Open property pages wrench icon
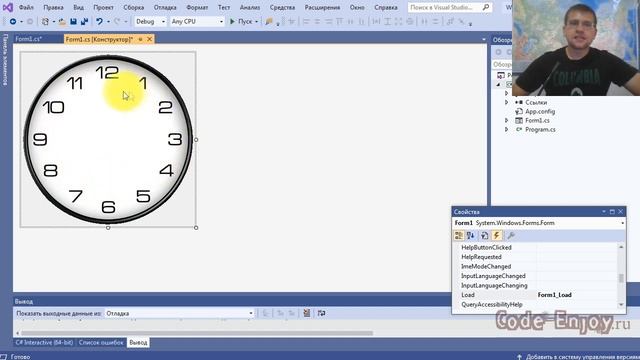Screen dimensions: 640x360 tap(511, 235)
